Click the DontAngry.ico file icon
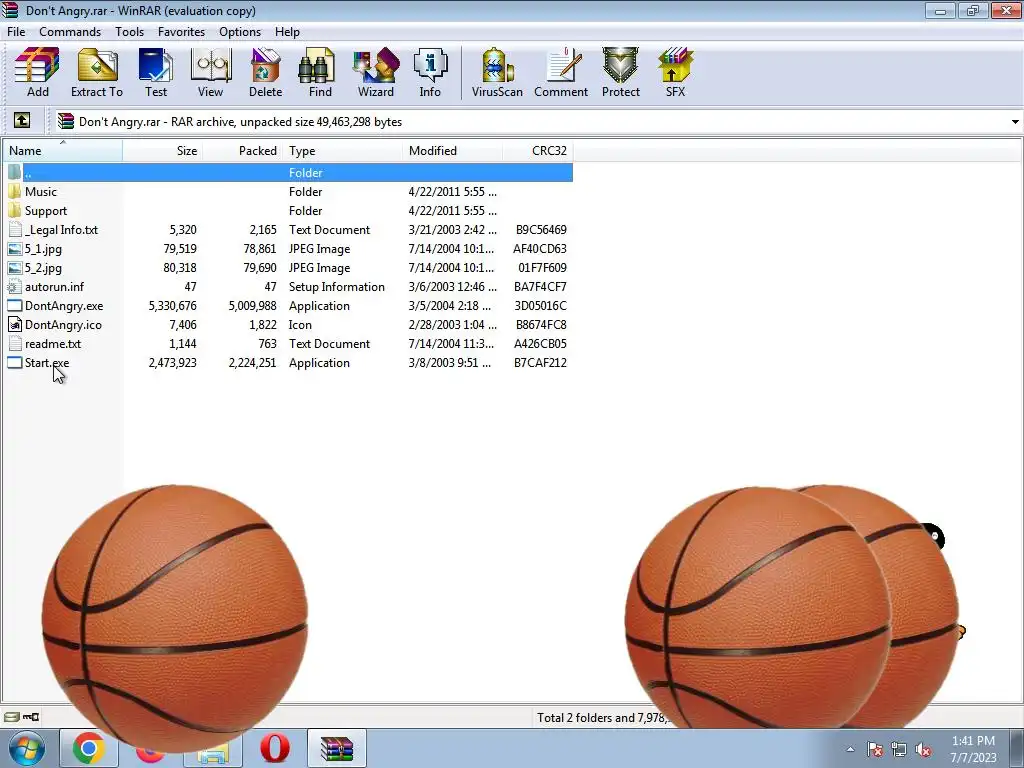 tap(14, 325)
